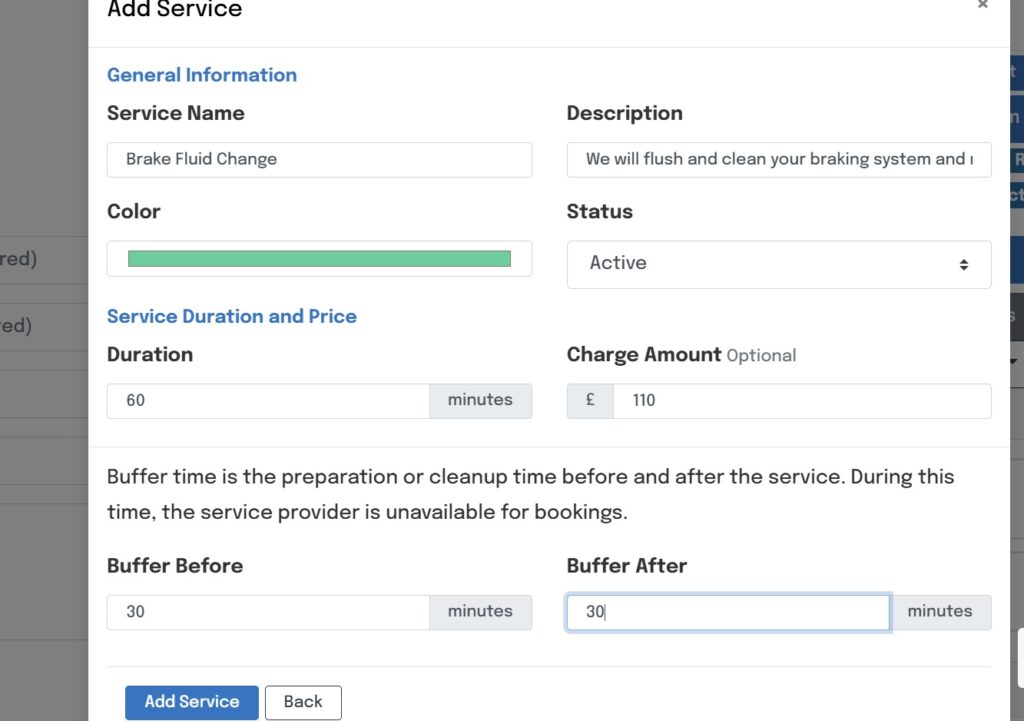The image size is (1024, 721).
Task: Focus the Buffer After input field
Action: [x=728, y=612]
